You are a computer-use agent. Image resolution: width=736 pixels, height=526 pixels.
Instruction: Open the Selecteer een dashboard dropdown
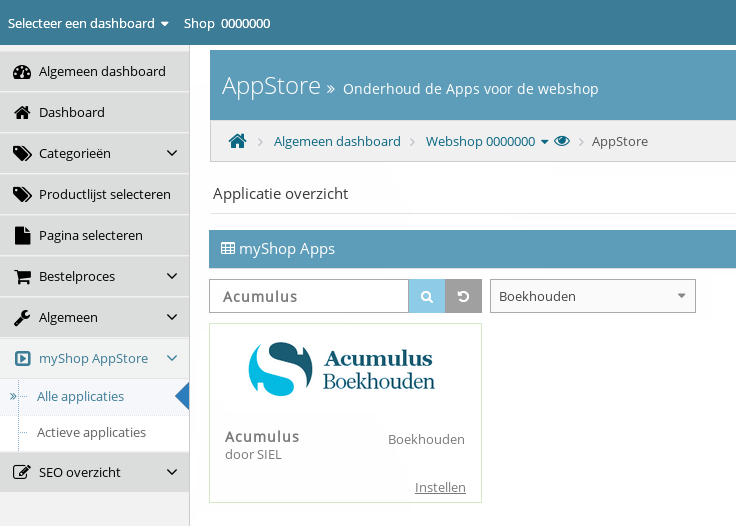(88, 23)
